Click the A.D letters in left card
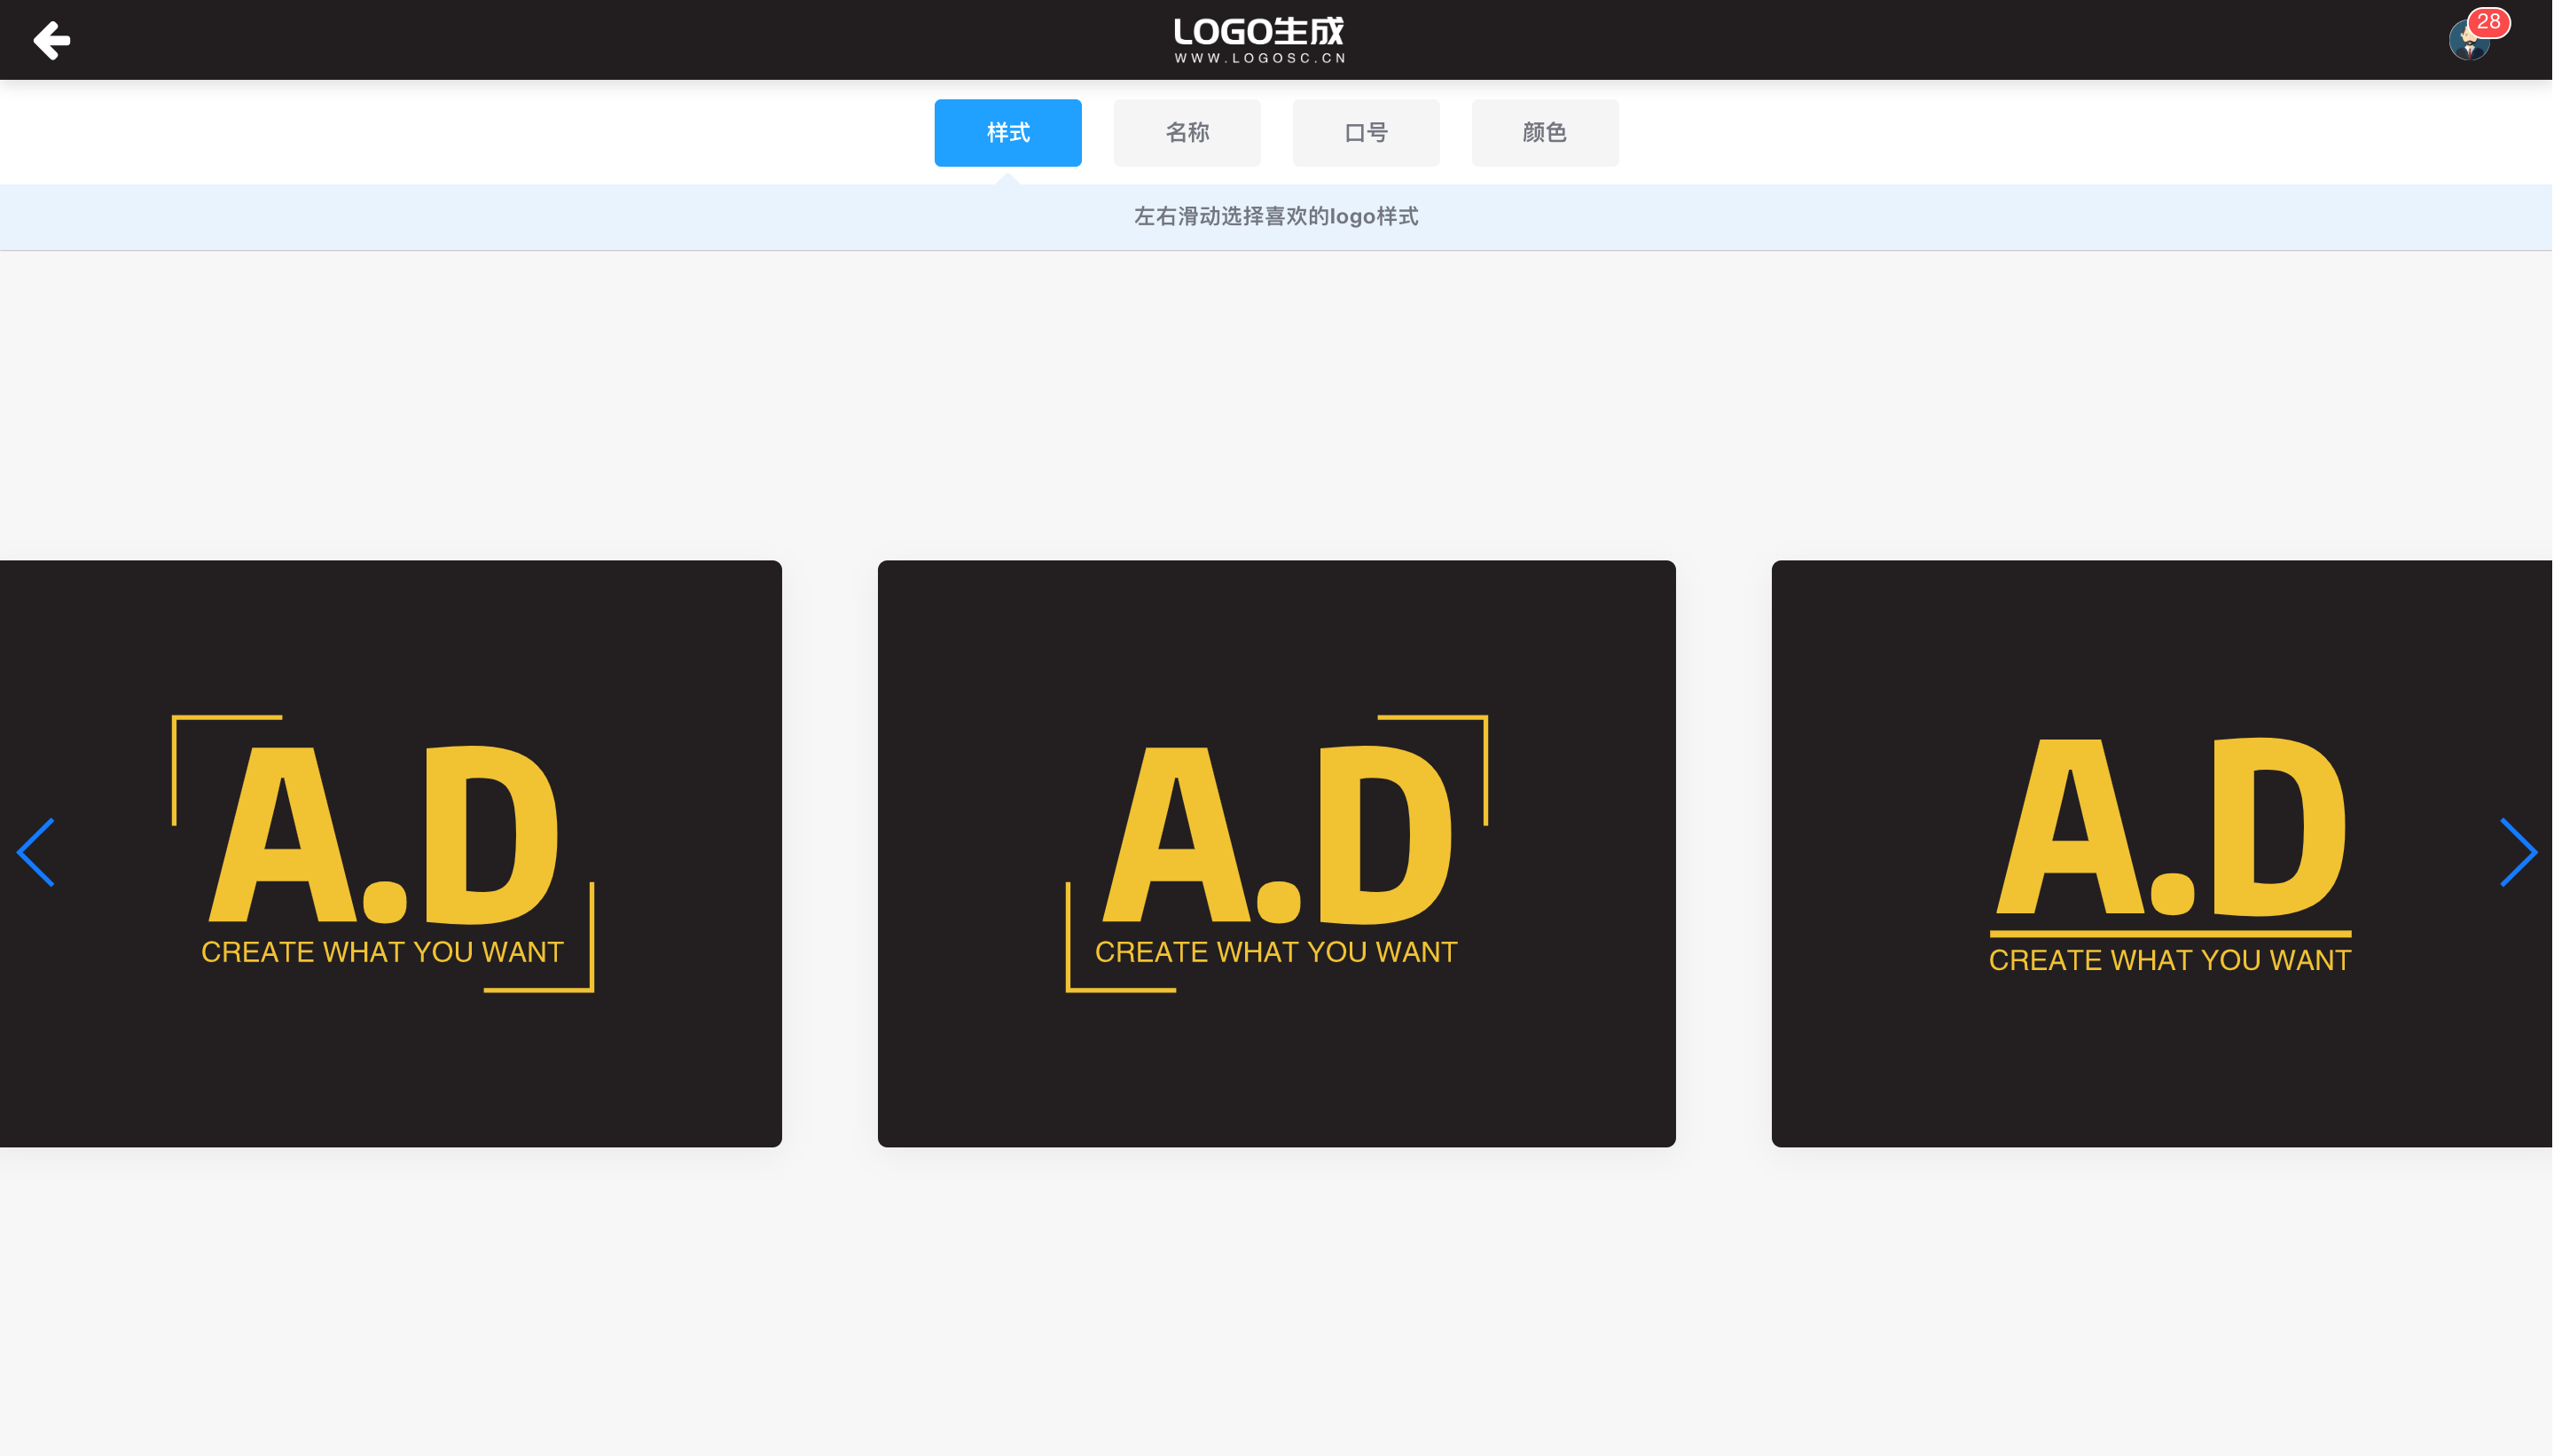This screenshot has width=2554, height=1456. [383, 834]
